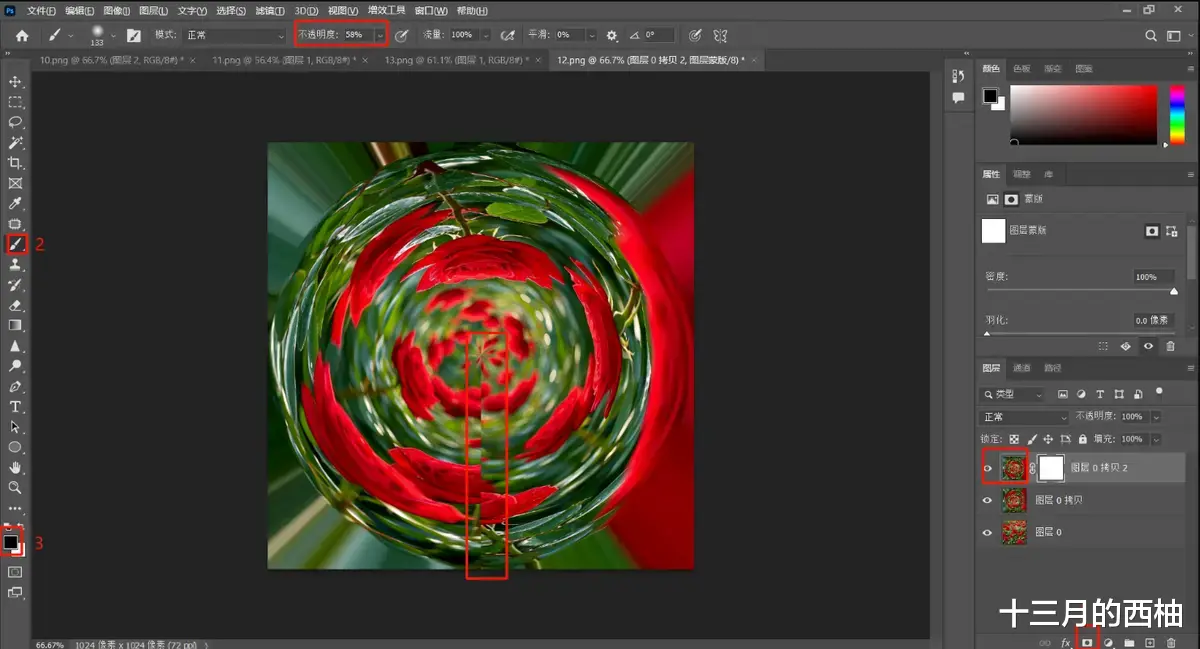
Task: Open the brush 不透明度 dropdown arrow
Action: point(380,35)
